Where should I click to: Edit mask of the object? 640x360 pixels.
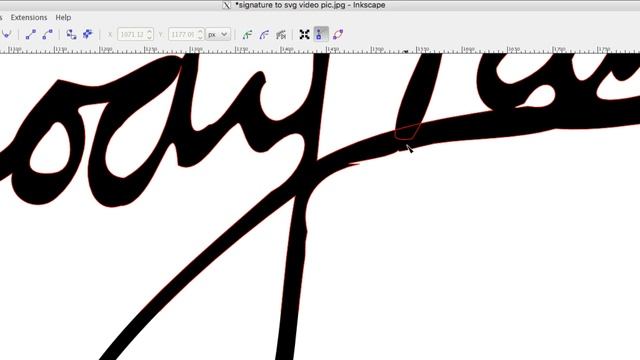coord(264,35)
